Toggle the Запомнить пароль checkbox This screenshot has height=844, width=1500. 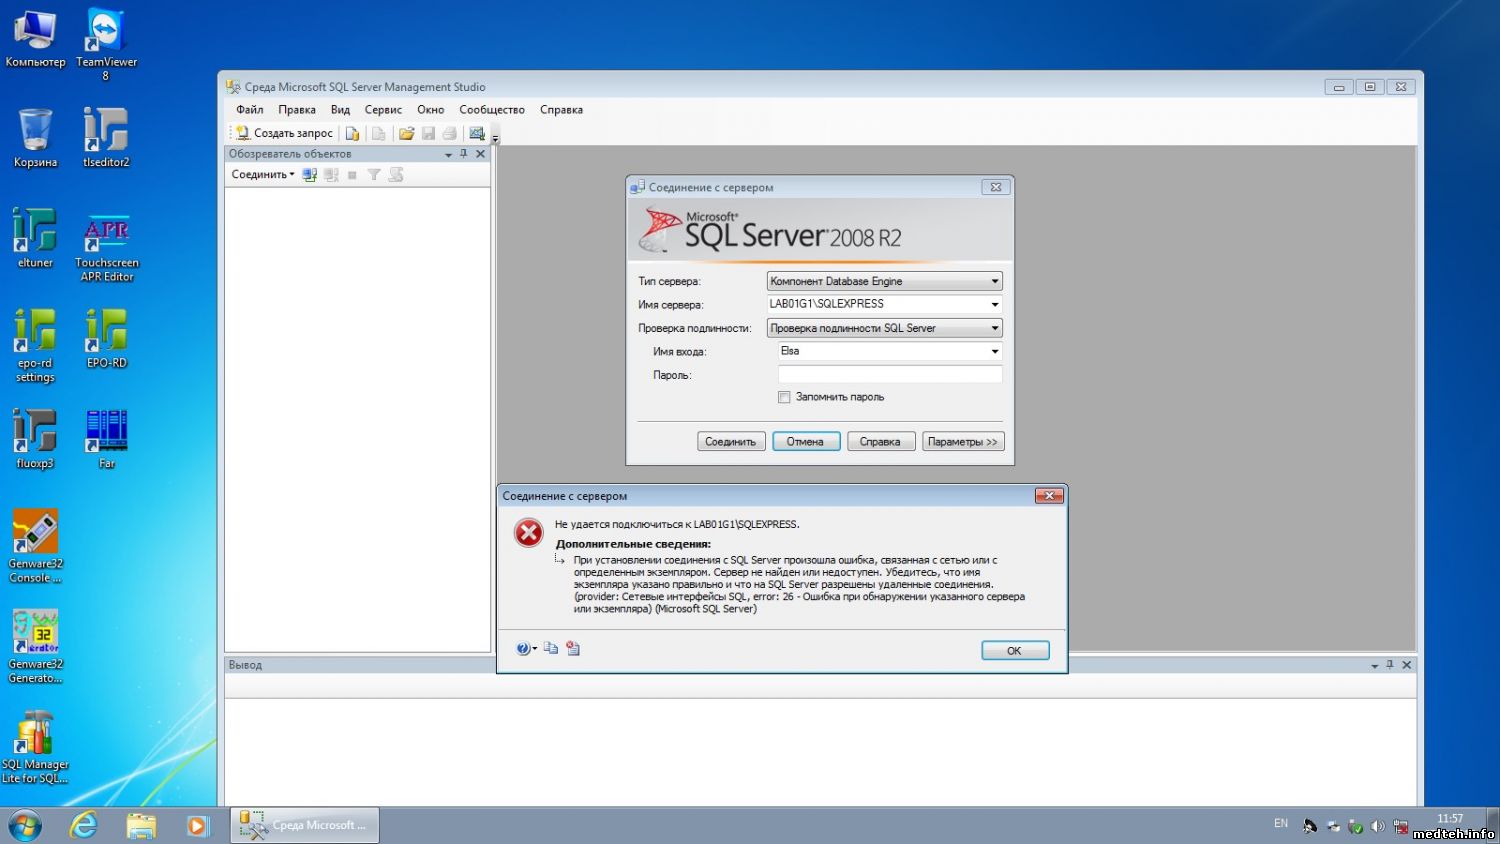[784, 397]
